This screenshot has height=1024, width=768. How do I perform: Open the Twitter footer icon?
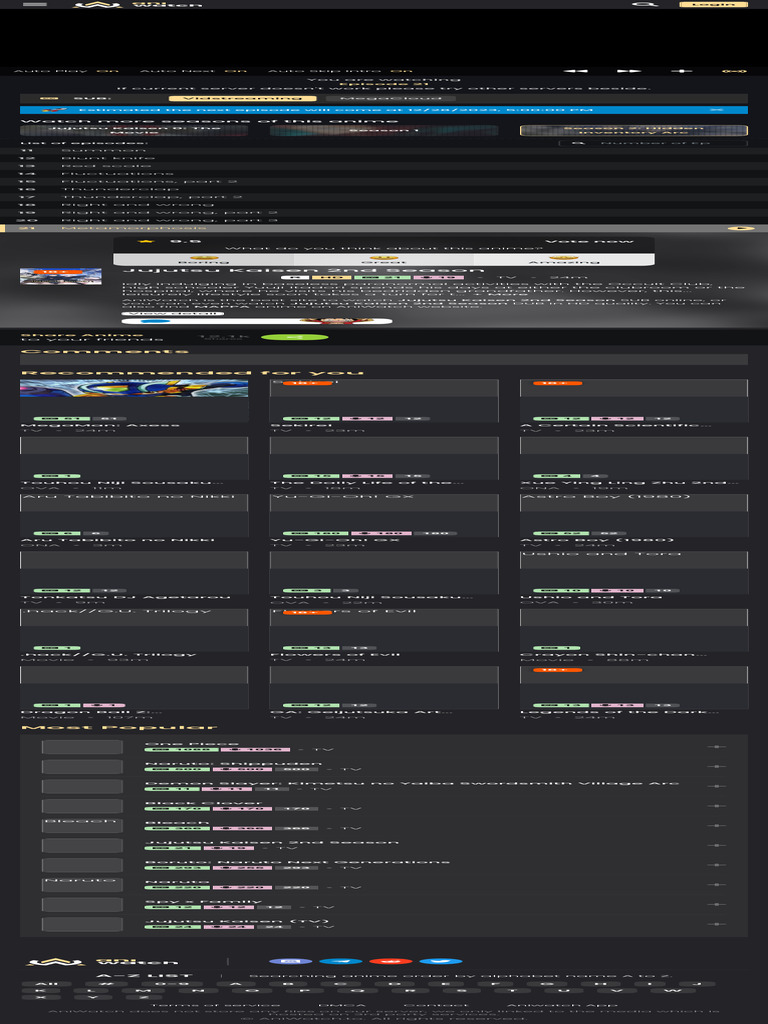tap(441, 961)
